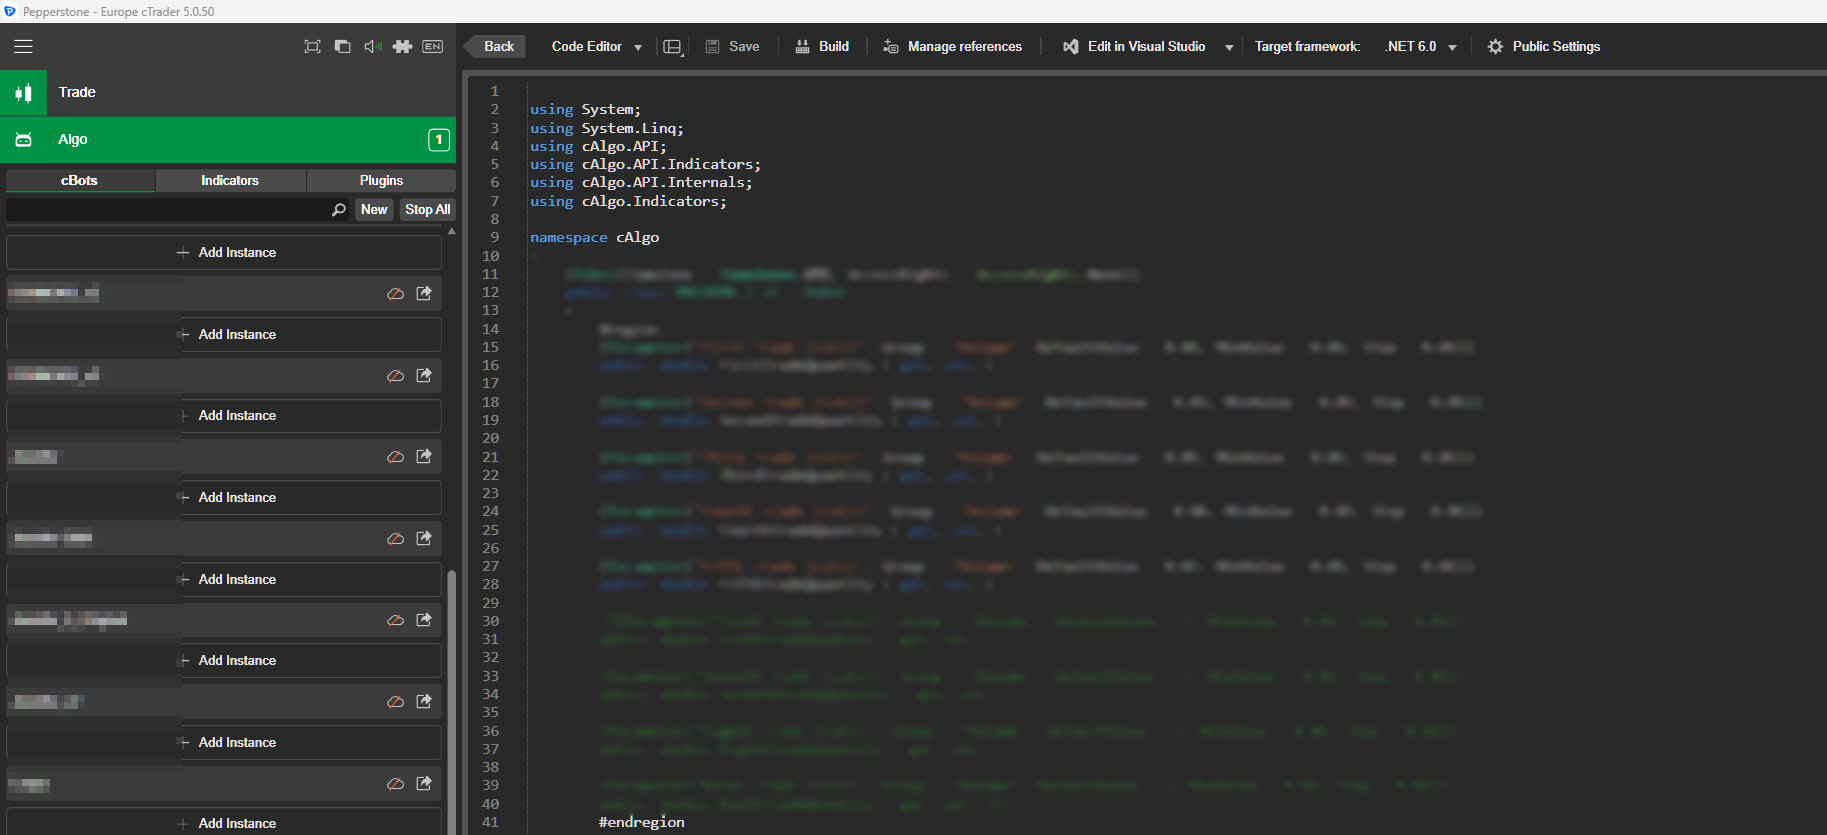Open the Algo section
Viewport: 1827px width, 835px height.
tap(228, 140)
